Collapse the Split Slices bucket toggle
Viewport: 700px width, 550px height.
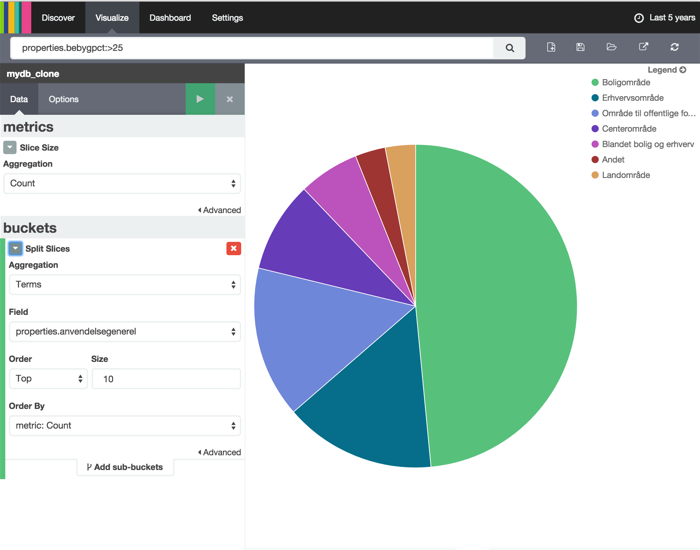pos(15,248)
